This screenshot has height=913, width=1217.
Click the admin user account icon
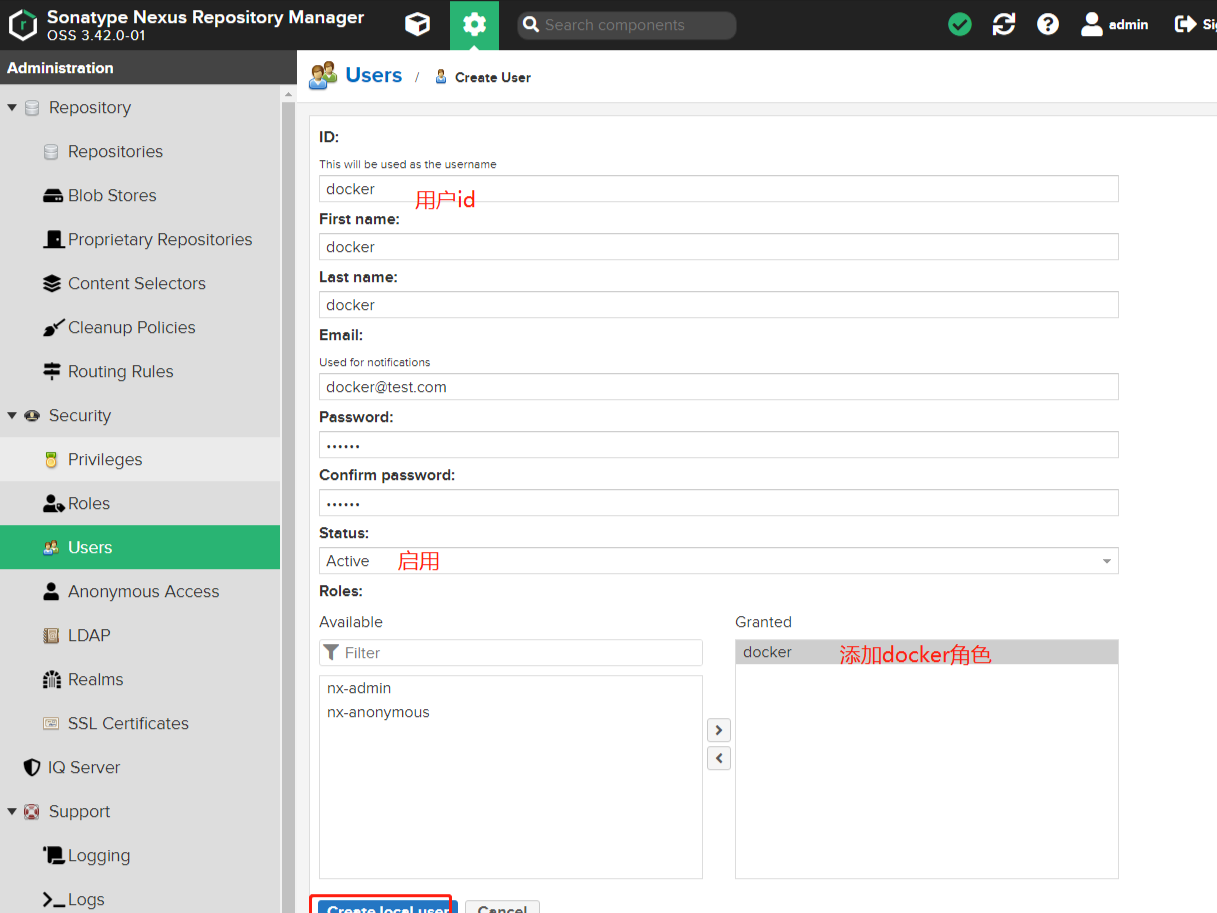point(1091,25)
